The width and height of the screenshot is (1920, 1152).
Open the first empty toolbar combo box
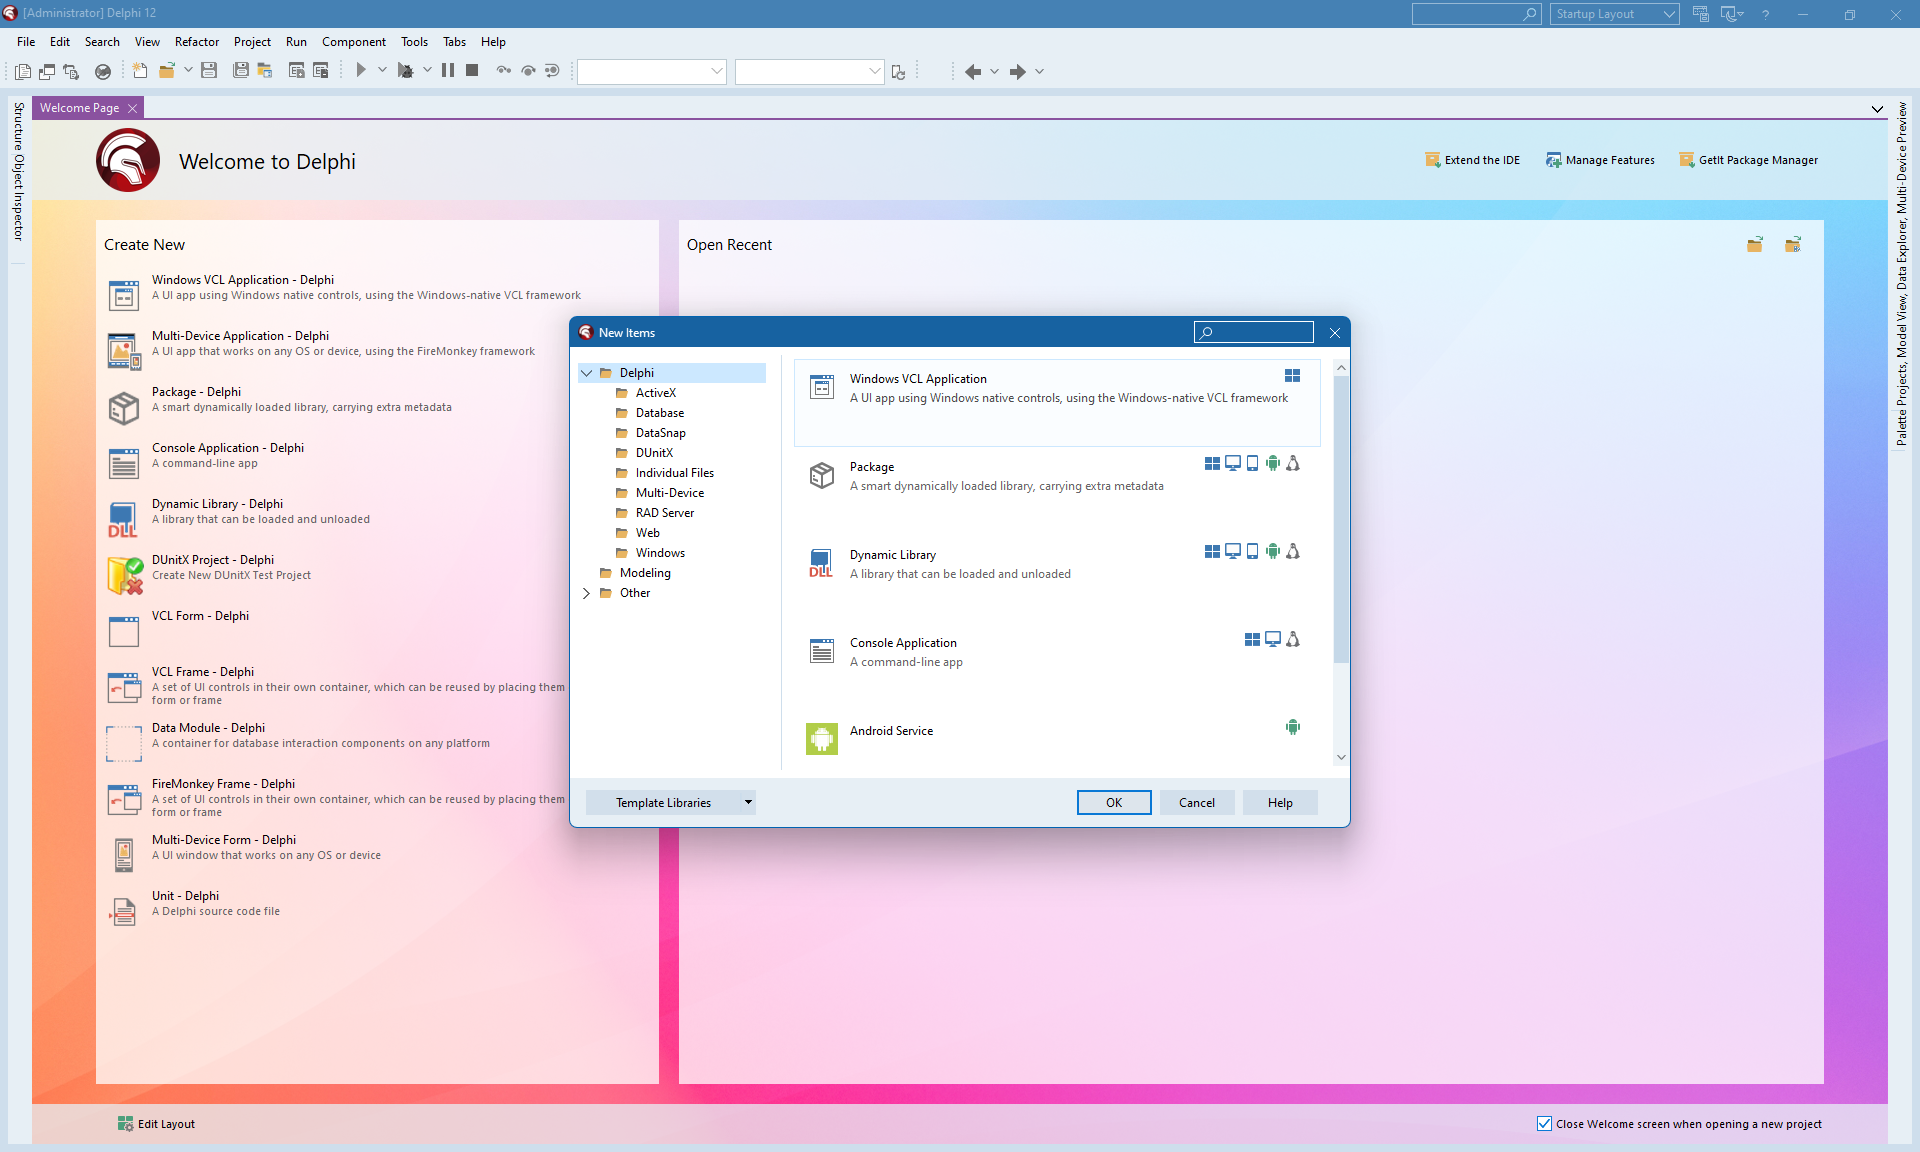[x=652, y=71]
